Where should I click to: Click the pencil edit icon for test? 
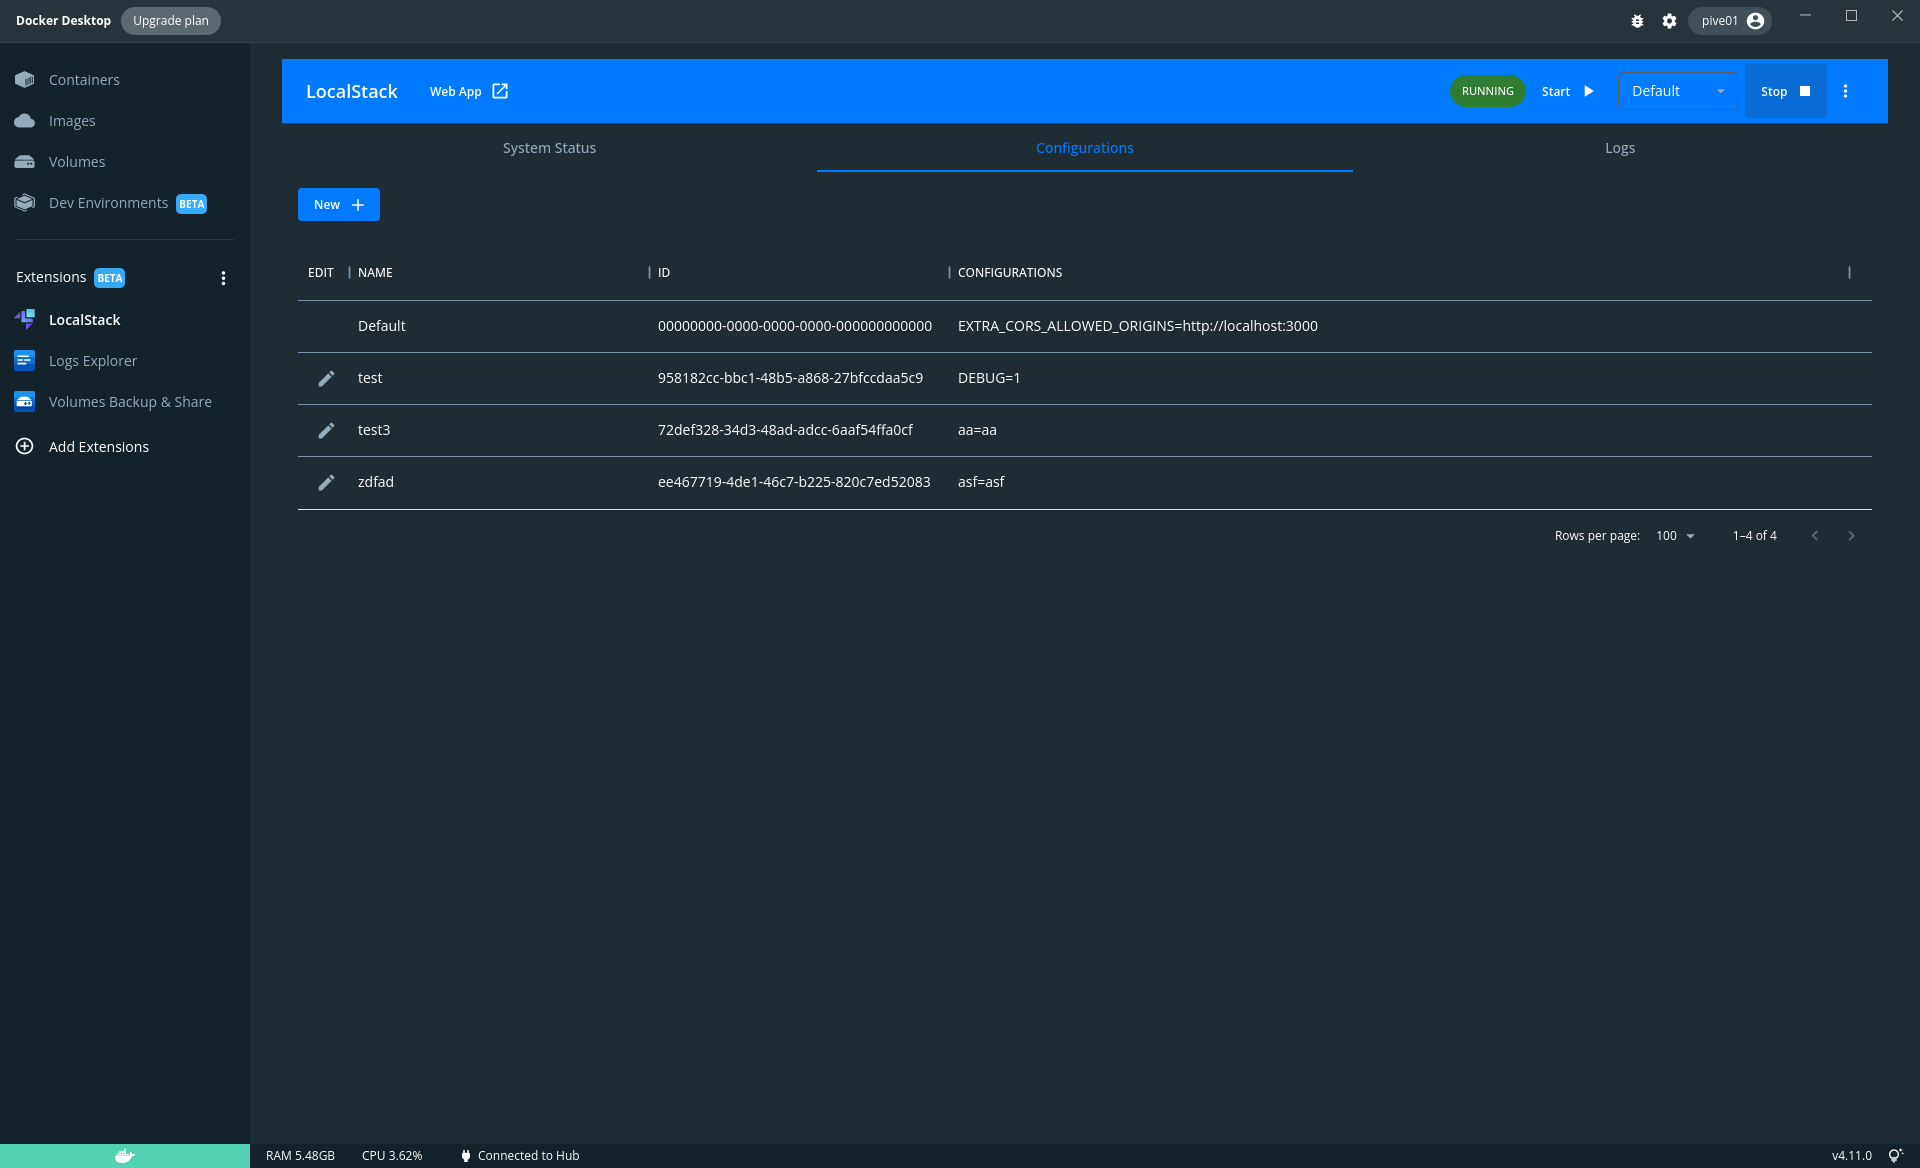(326, 378)
